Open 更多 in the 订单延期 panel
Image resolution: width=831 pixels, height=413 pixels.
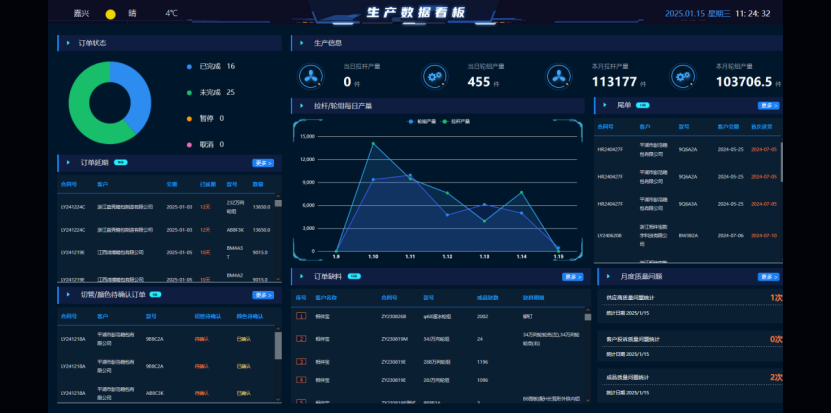(263, 162)
